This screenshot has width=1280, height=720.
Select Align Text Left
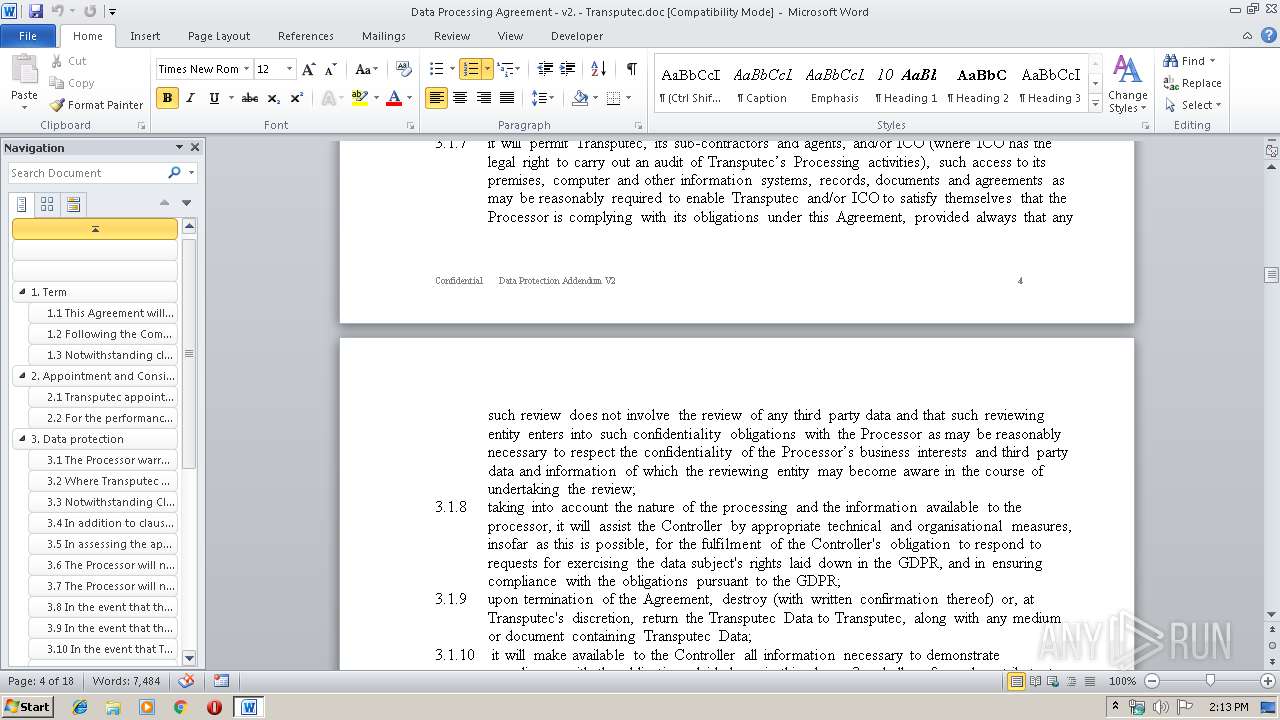coord(436,98)
